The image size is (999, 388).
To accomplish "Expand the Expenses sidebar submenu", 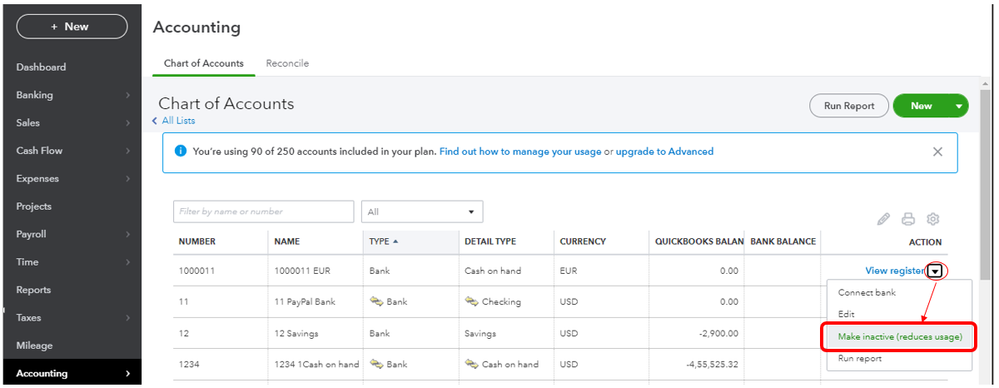I will pos(128,178).
